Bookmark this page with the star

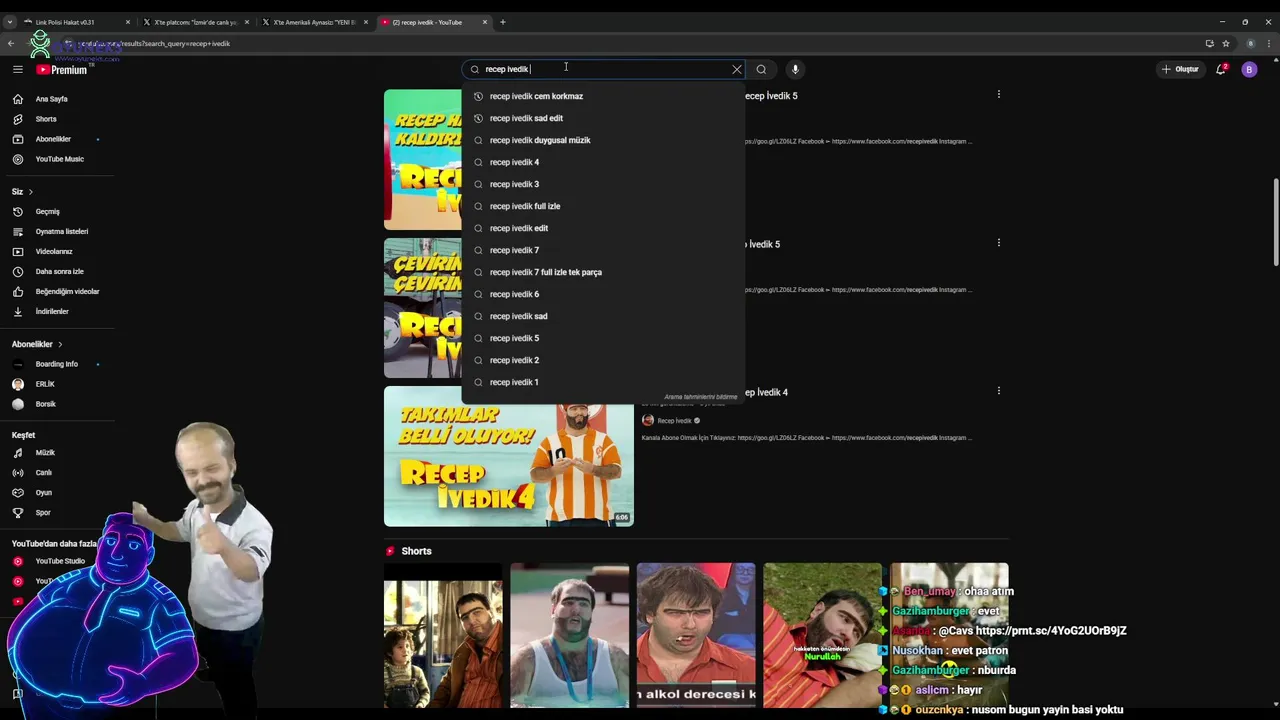tap(1226, 44)
